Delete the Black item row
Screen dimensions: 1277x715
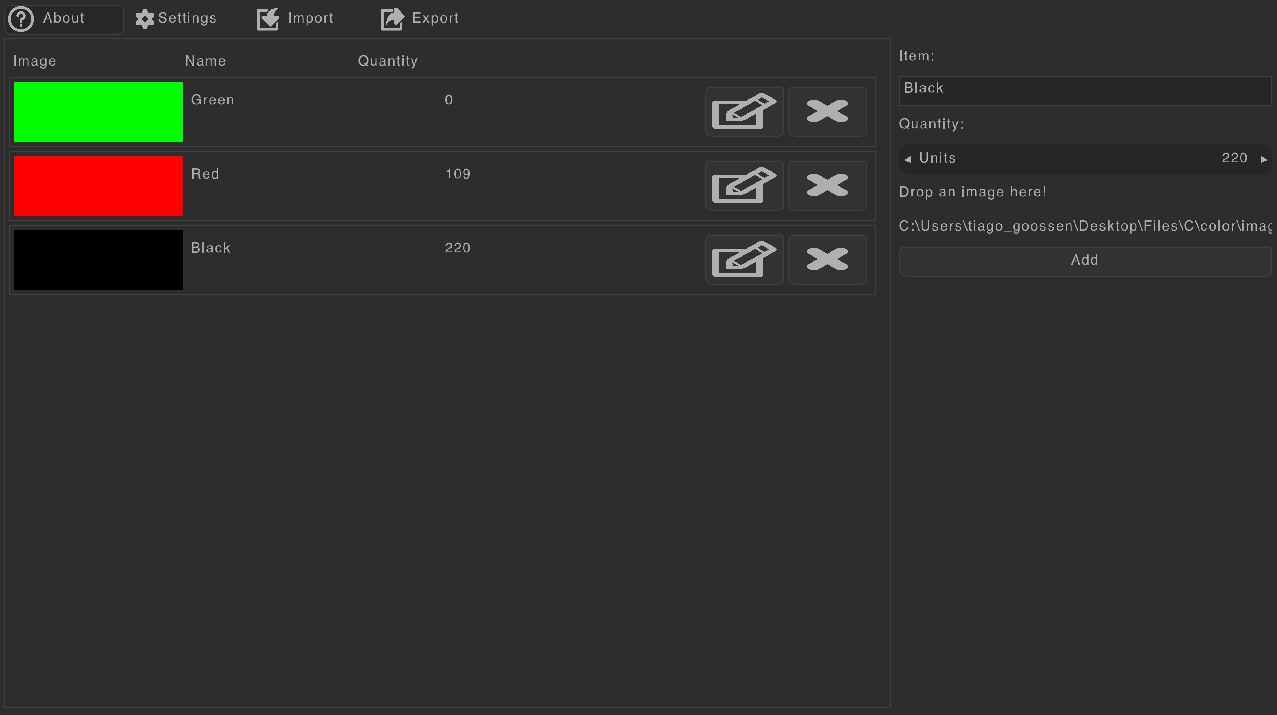pos(827,259)
